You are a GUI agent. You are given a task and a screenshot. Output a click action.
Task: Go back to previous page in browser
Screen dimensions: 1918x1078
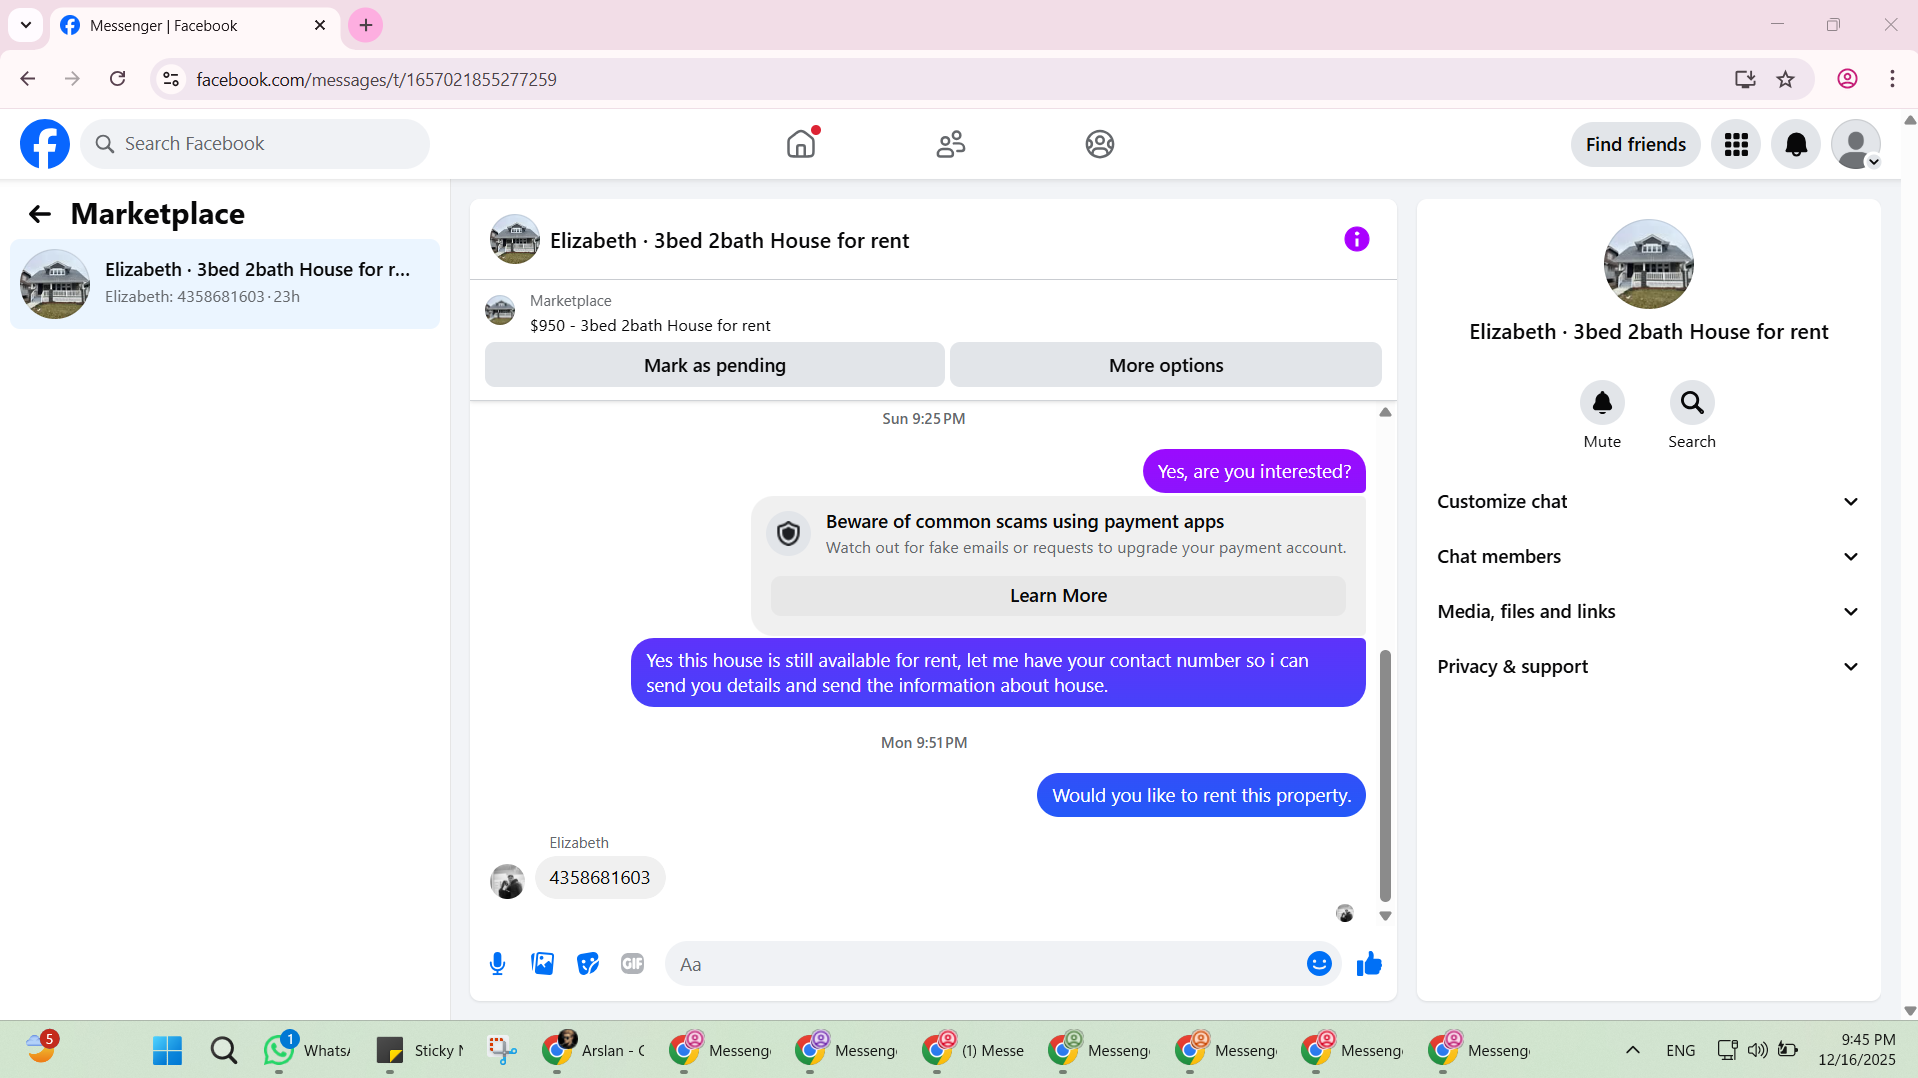pyautogui.click(x=28, y=79)
